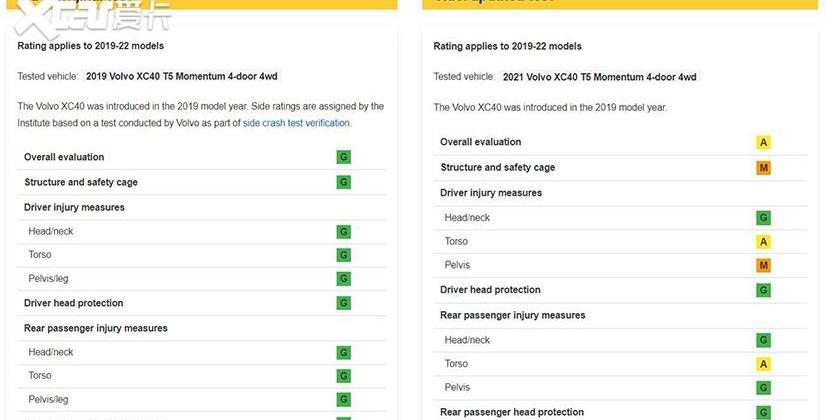The width and height of the screenshot is (826, 420).
Task: Click the right rear passenger Head/neck G badge
Action: tap(763, 340)
